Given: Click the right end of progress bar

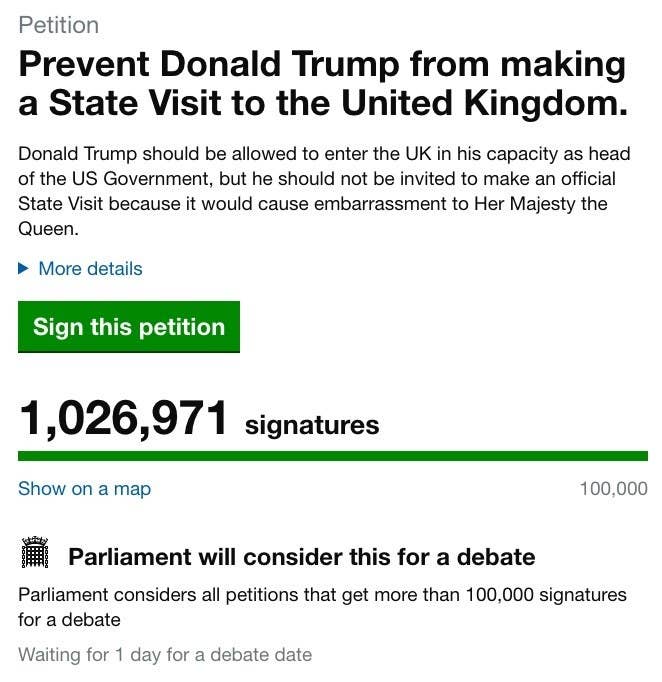Looking at the screenshot, I should point(643,456).
